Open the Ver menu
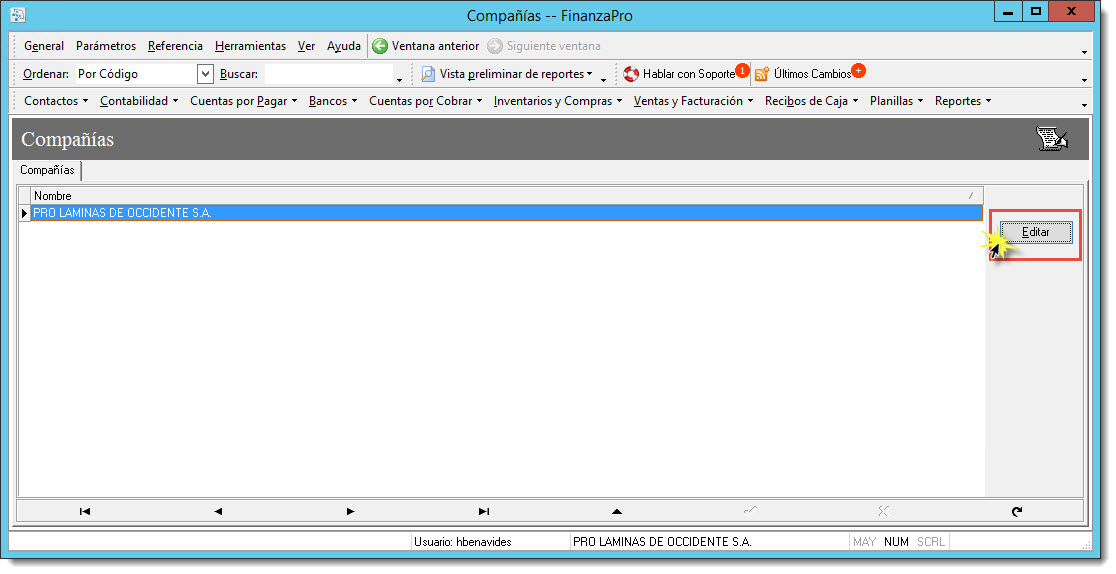Image resolution: width=1116 pixels, height=574 pixels. 306,46
